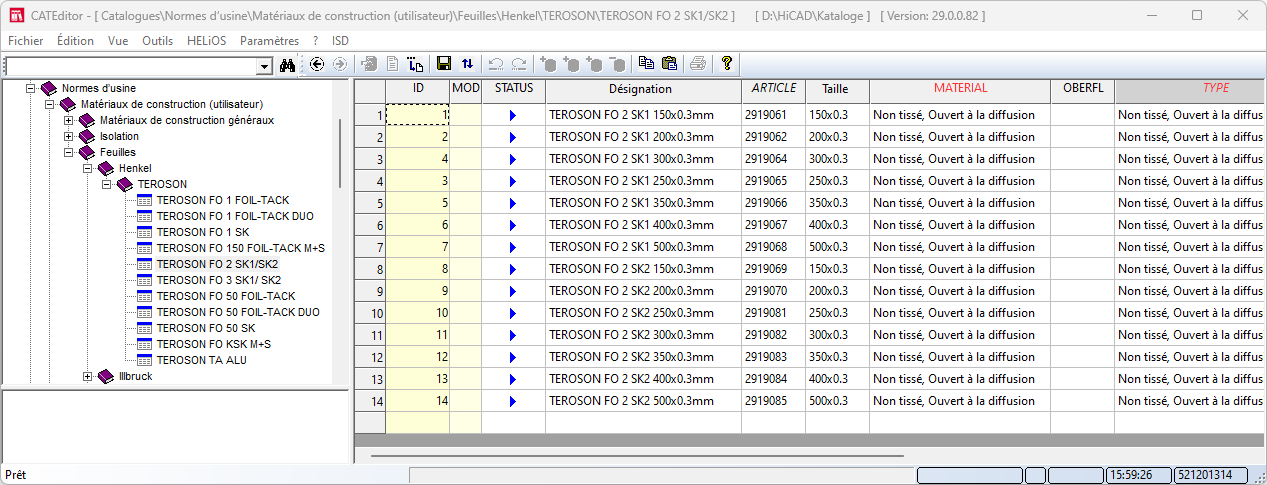The width and height of the screenshot is (1267, 485).
Task: Open the Outils menu
Action: (157, 41)
